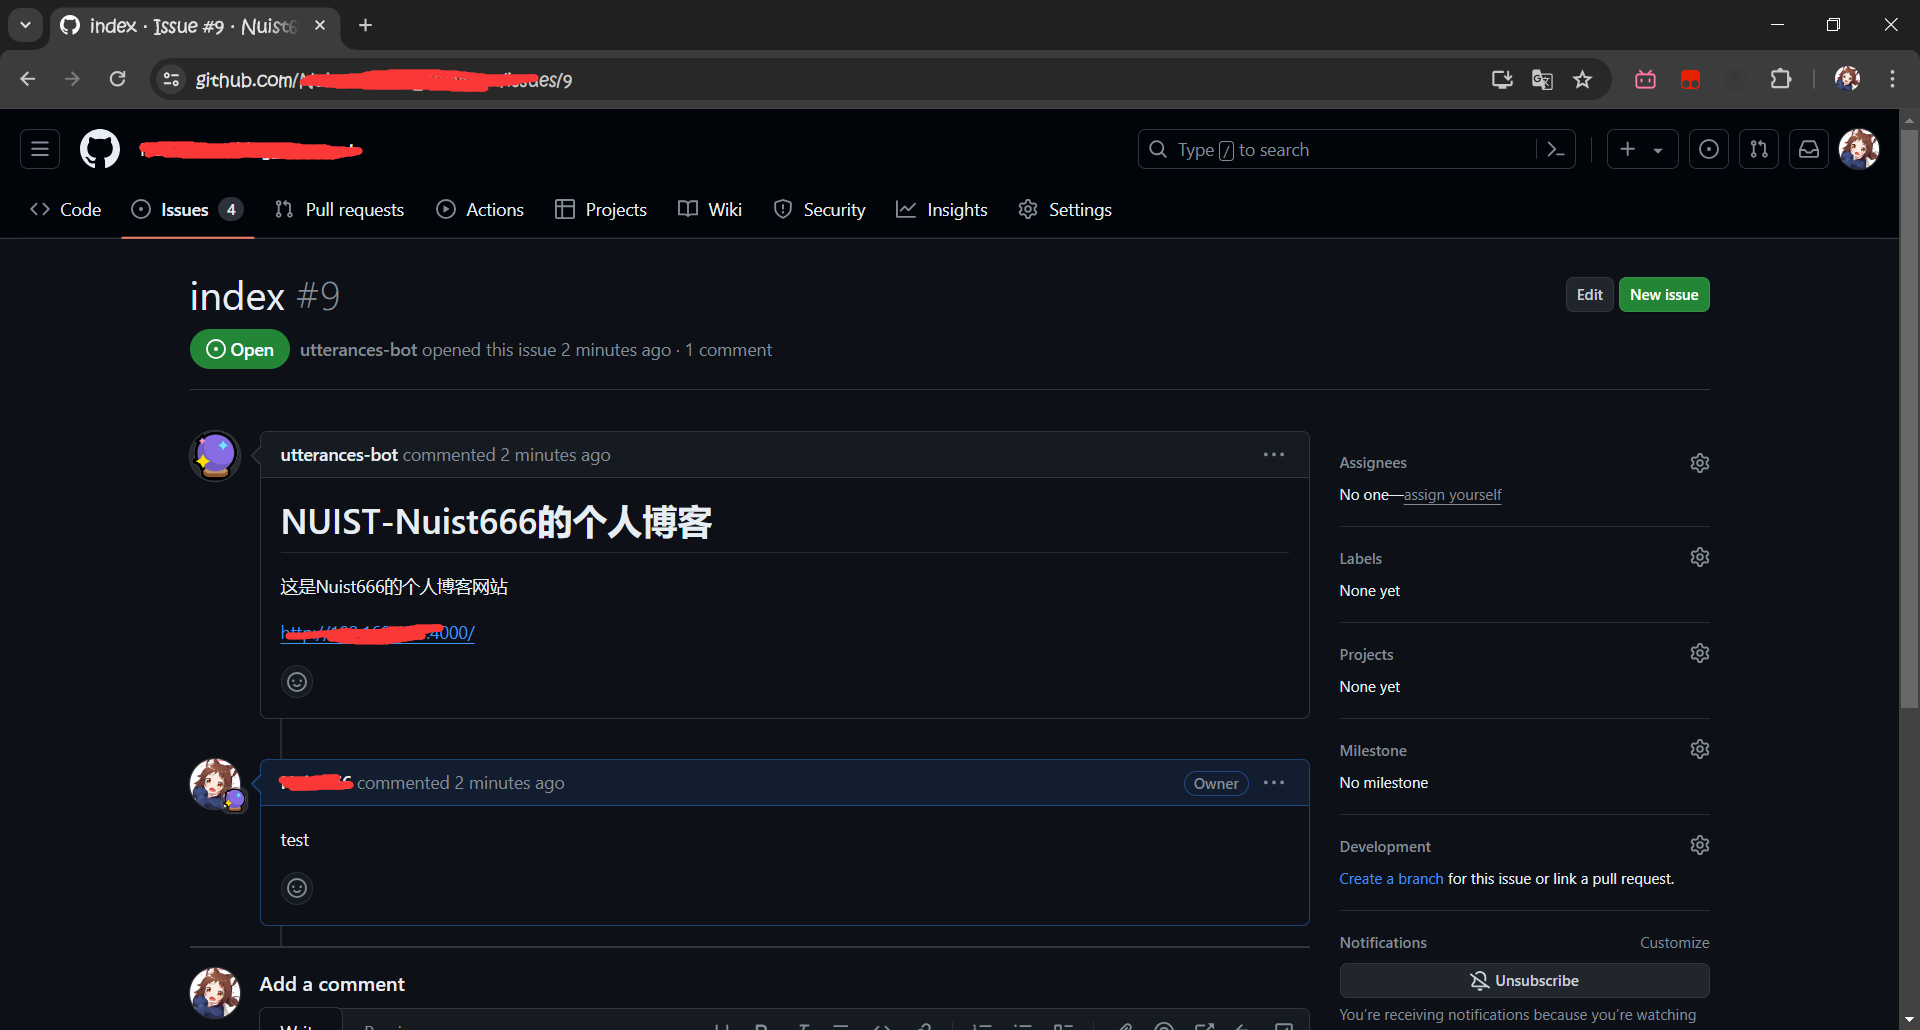Open the Labels gear selector
Image resolution: width=1920 pixels, height=1030 pixels.
[1699, 558]
